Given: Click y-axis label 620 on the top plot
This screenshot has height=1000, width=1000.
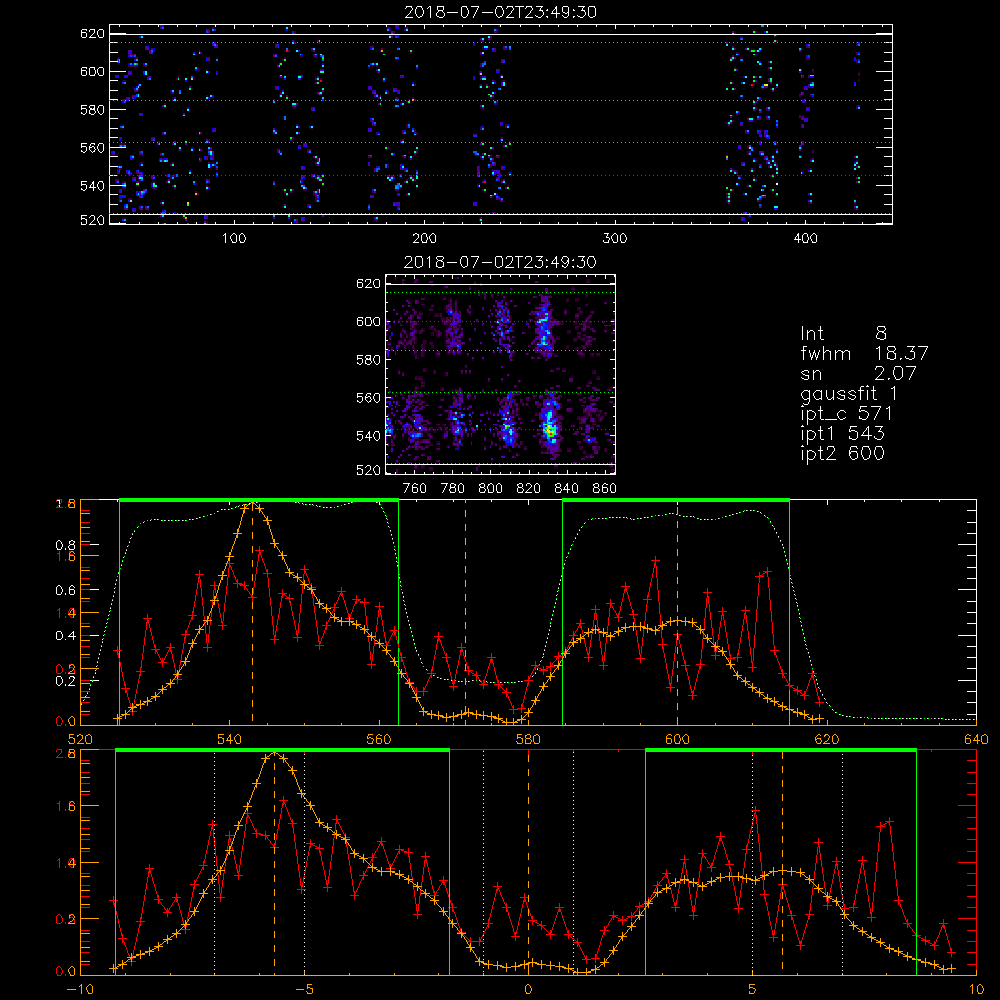Looking at the screenshot, I should (x=92, y=33).
